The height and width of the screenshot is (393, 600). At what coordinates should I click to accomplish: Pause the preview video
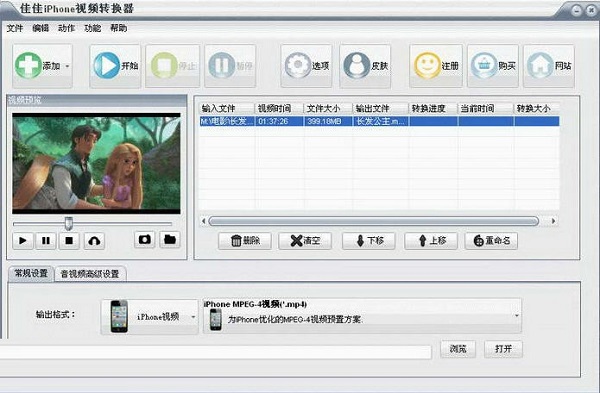(x=46, y=241)
